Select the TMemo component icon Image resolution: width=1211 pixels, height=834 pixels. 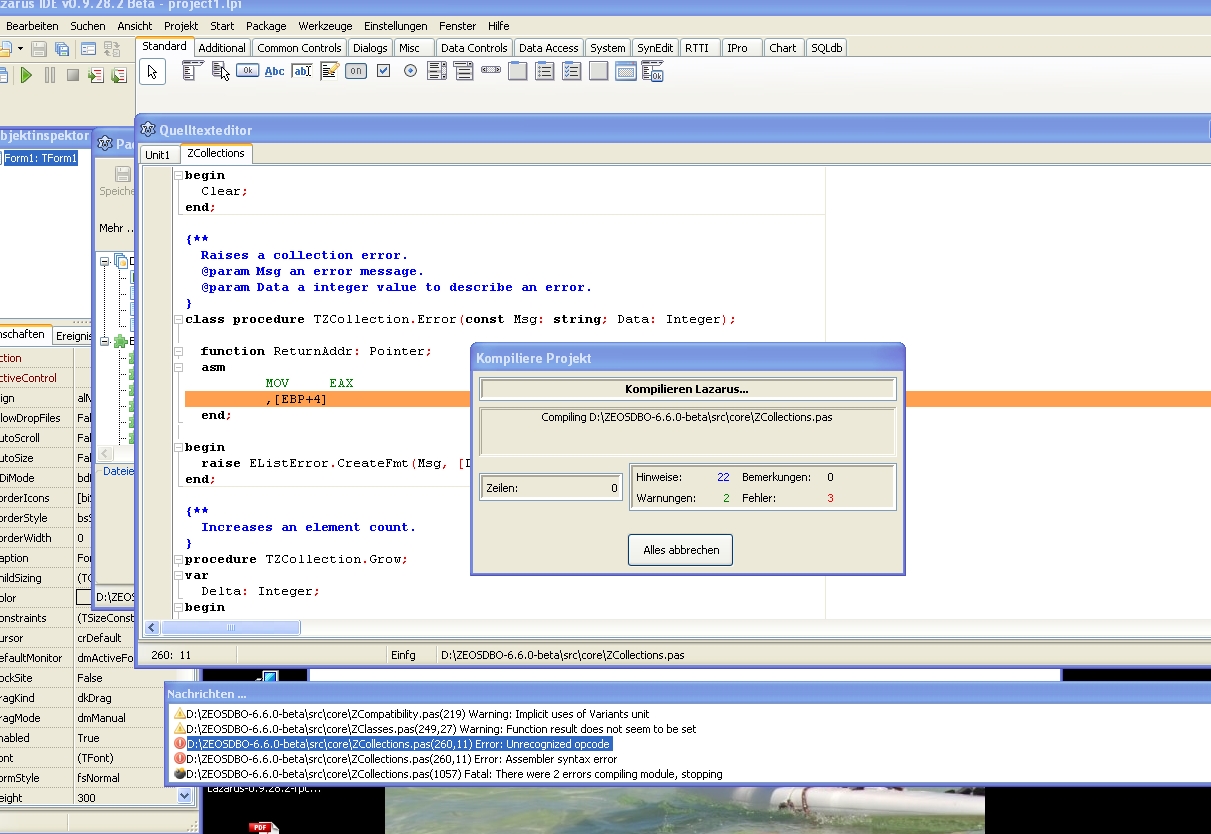[329, 71]
